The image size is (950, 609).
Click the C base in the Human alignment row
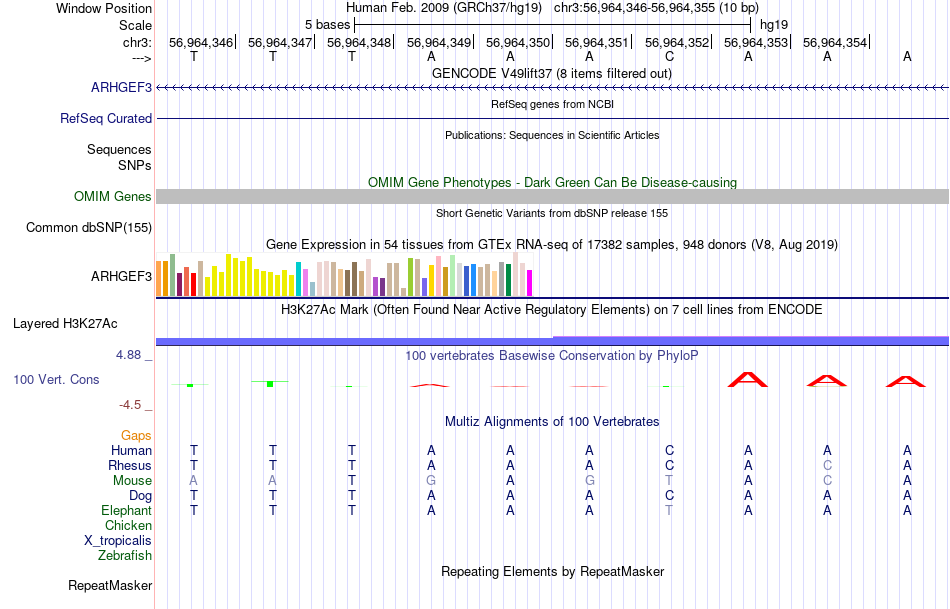tap(669, 450)
